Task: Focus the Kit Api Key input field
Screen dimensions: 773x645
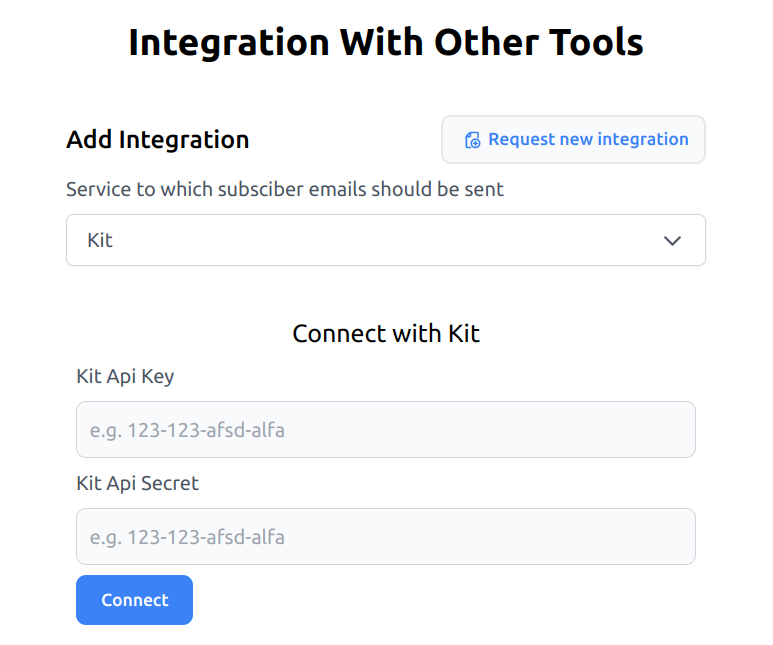Action: (x=386, y=430)
